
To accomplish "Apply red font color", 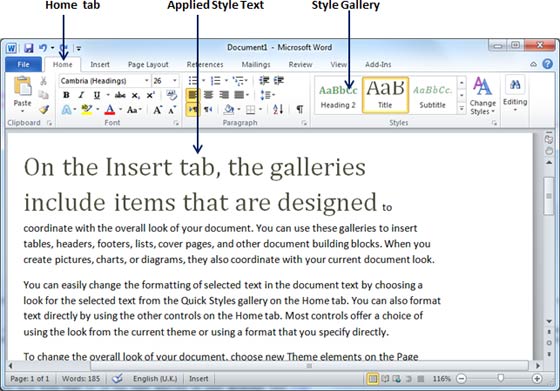I will click(x=110, y=110).
